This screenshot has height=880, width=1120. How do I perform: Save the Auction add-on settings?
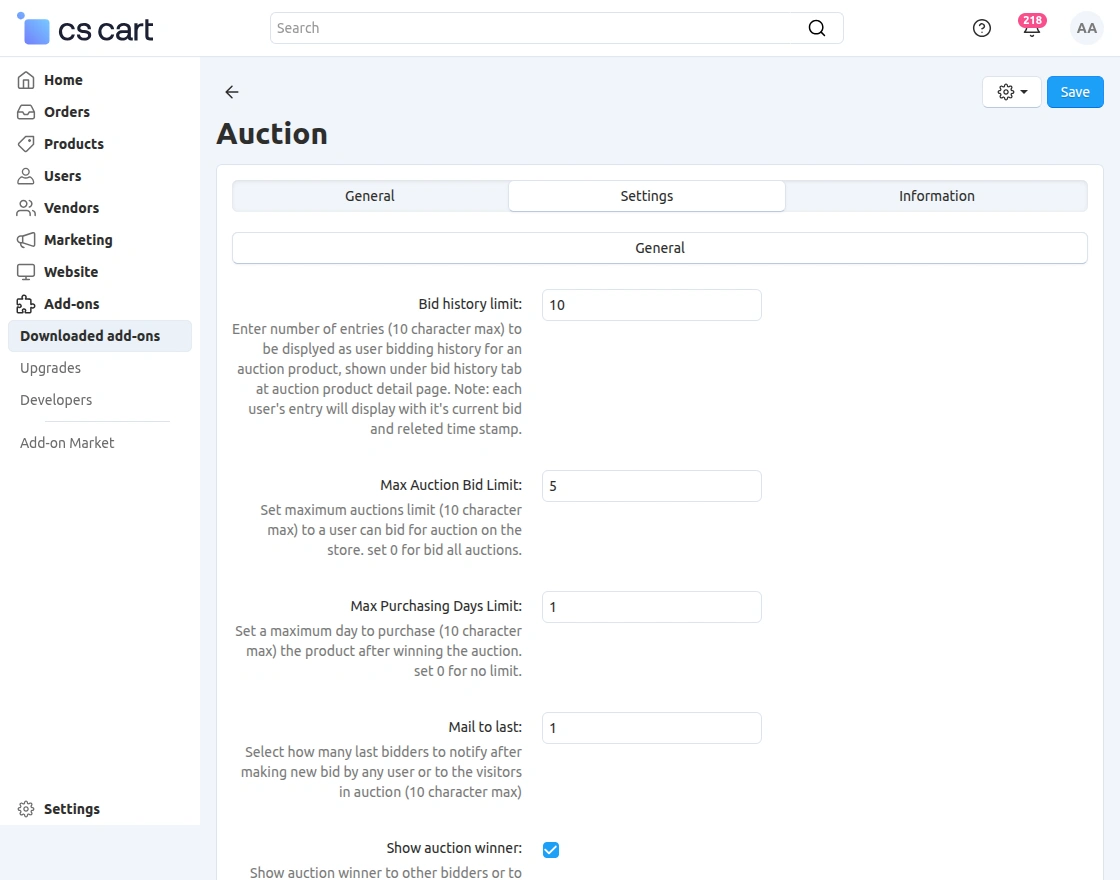(1075, 91)
